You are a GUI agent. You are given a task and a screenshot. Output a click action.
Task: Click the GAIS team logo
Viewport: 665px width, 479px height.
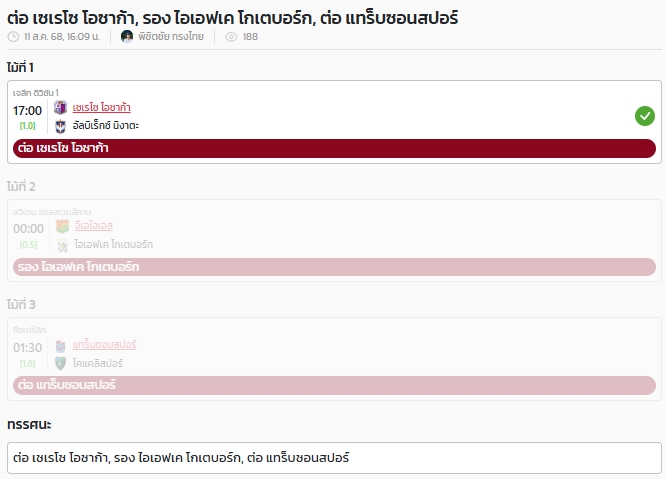(x=62, y=226)
